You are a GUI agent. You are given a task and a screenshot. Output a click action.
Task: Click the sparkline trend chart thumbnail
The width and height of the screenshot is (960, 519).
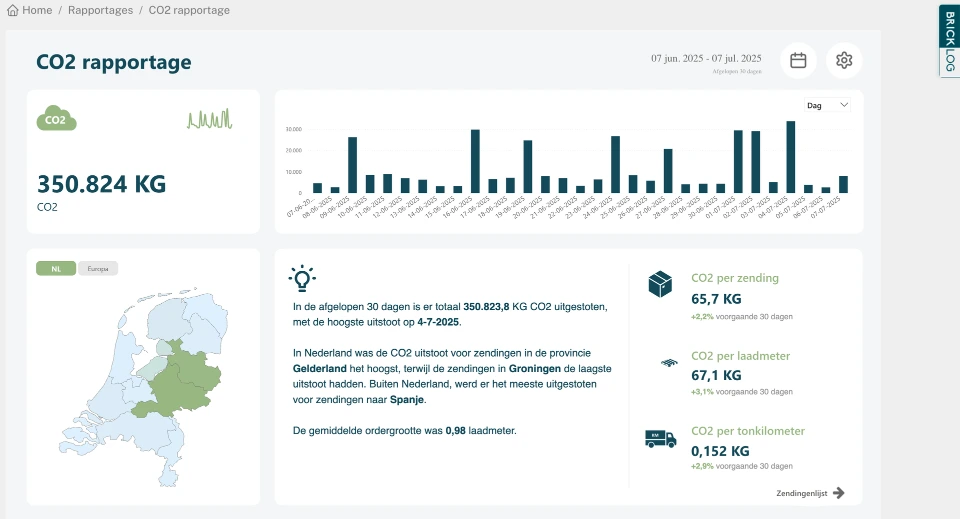coord(209,119)
